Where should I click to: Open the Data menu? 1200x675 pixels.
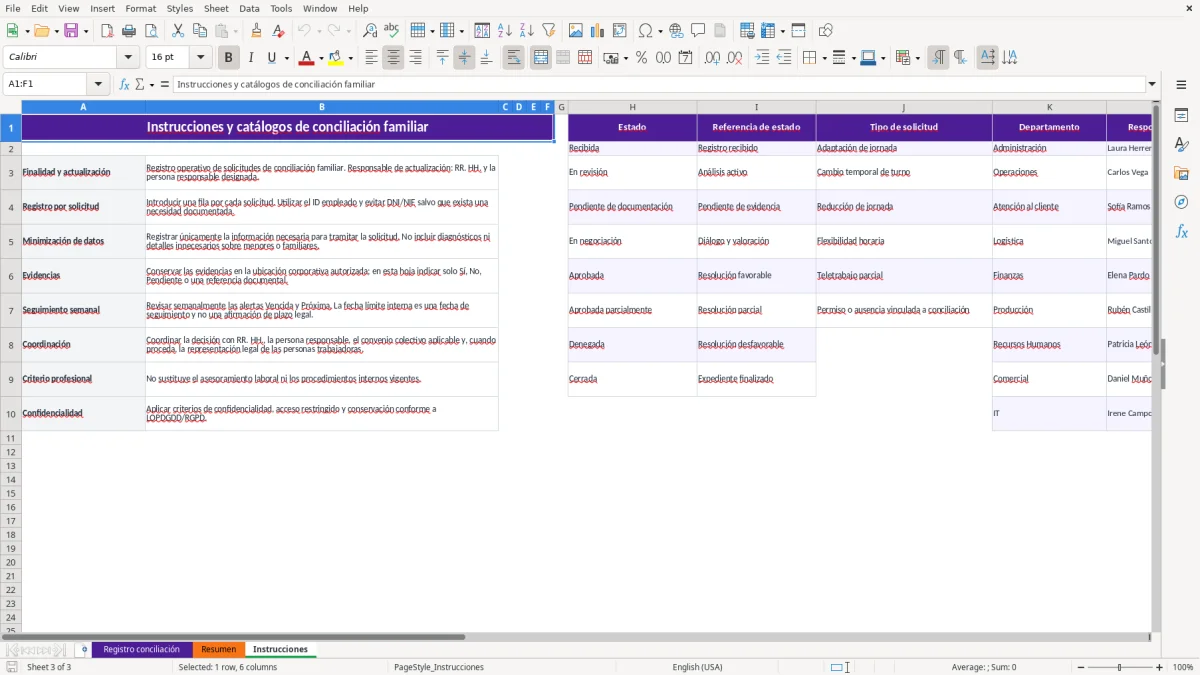[249, 8]
